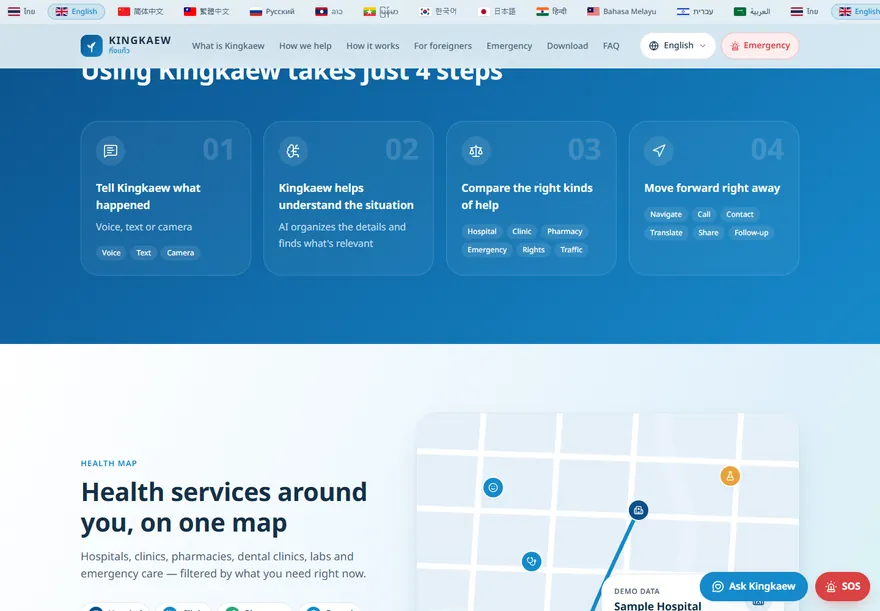The image size is (880, 611).
Task: Click the Kingkaew logo icon
Action: tap(91, 46)
